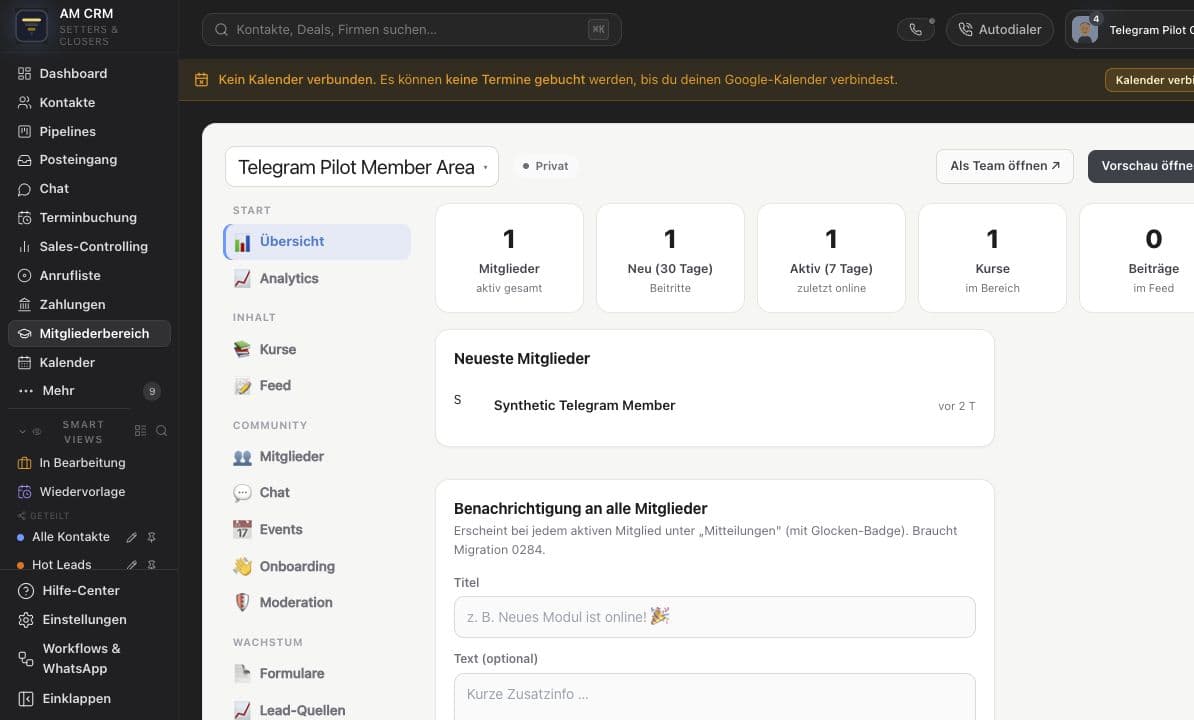Open the Wiedervorlage smart view
1194x720 pixels.
pyautogui.click(x=89, y=492)
